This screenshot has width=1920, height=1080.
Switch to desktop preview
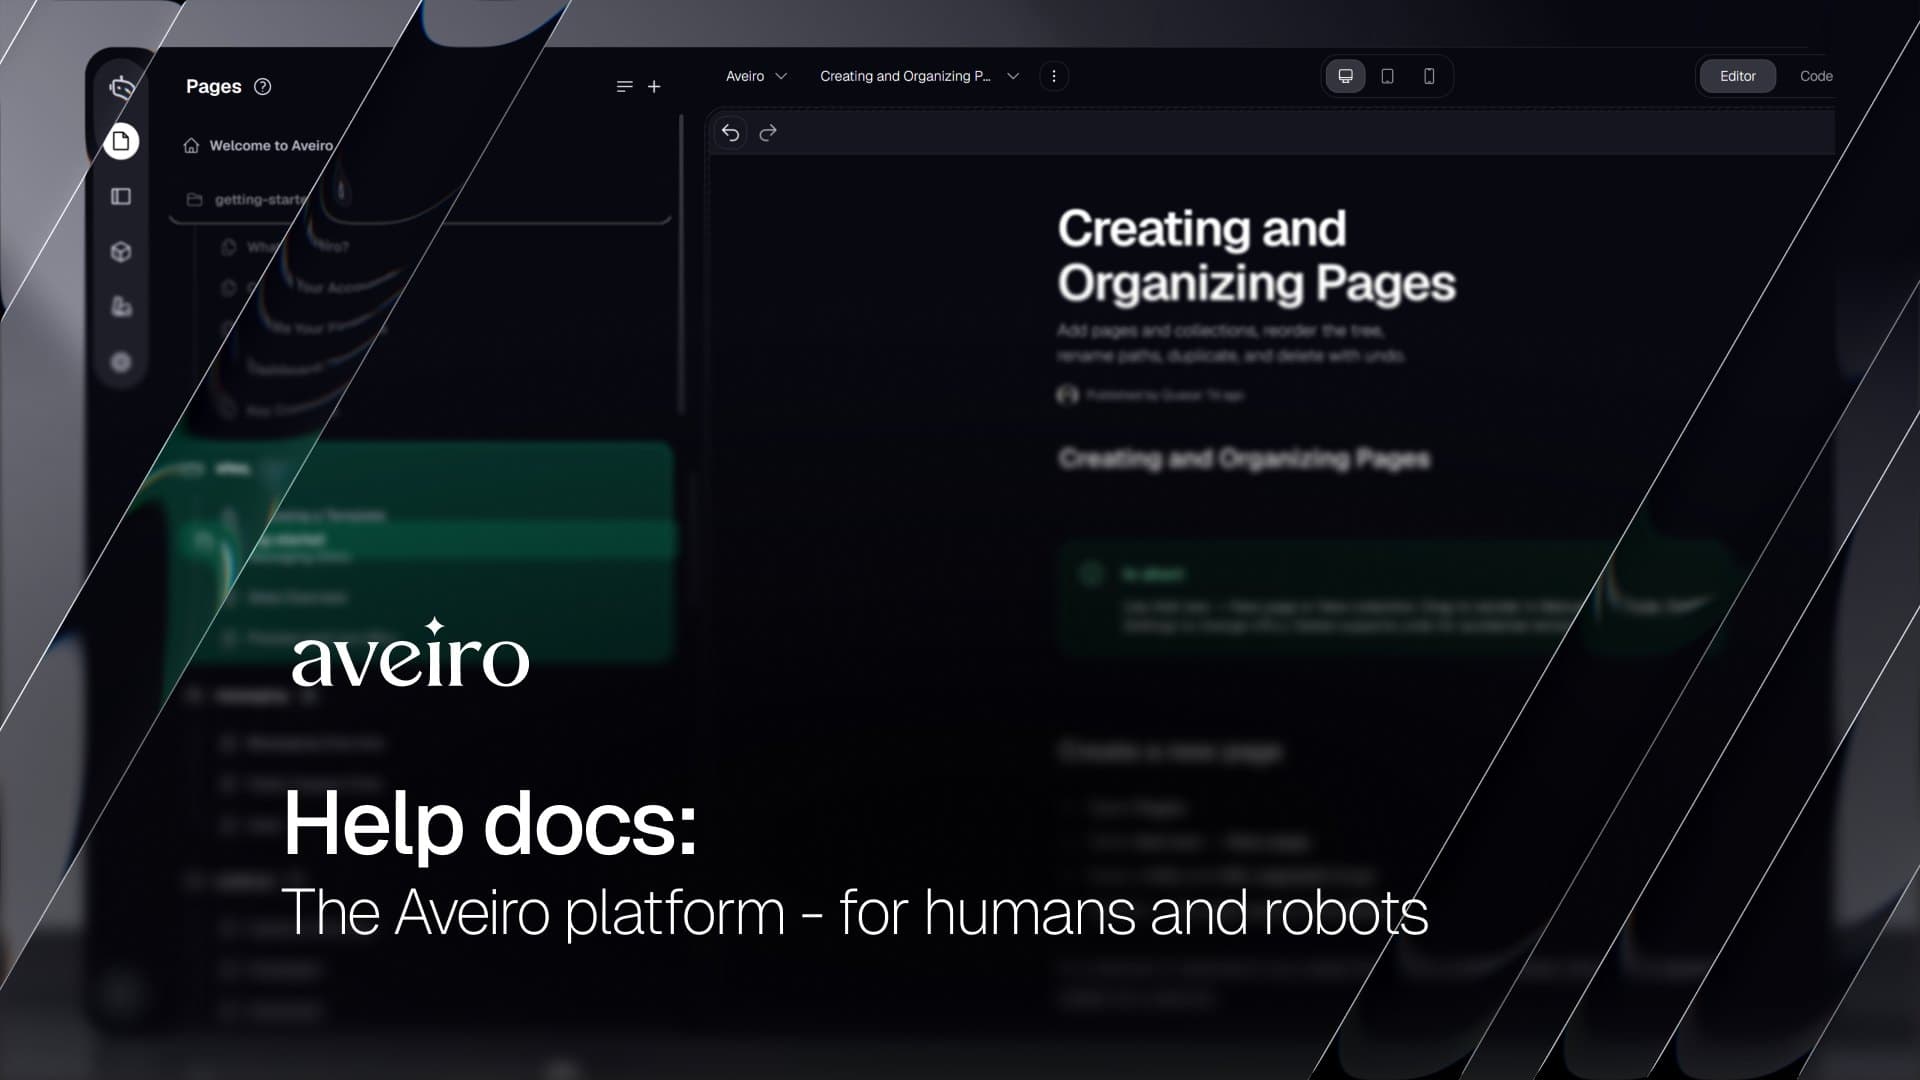click(1346, 76)
